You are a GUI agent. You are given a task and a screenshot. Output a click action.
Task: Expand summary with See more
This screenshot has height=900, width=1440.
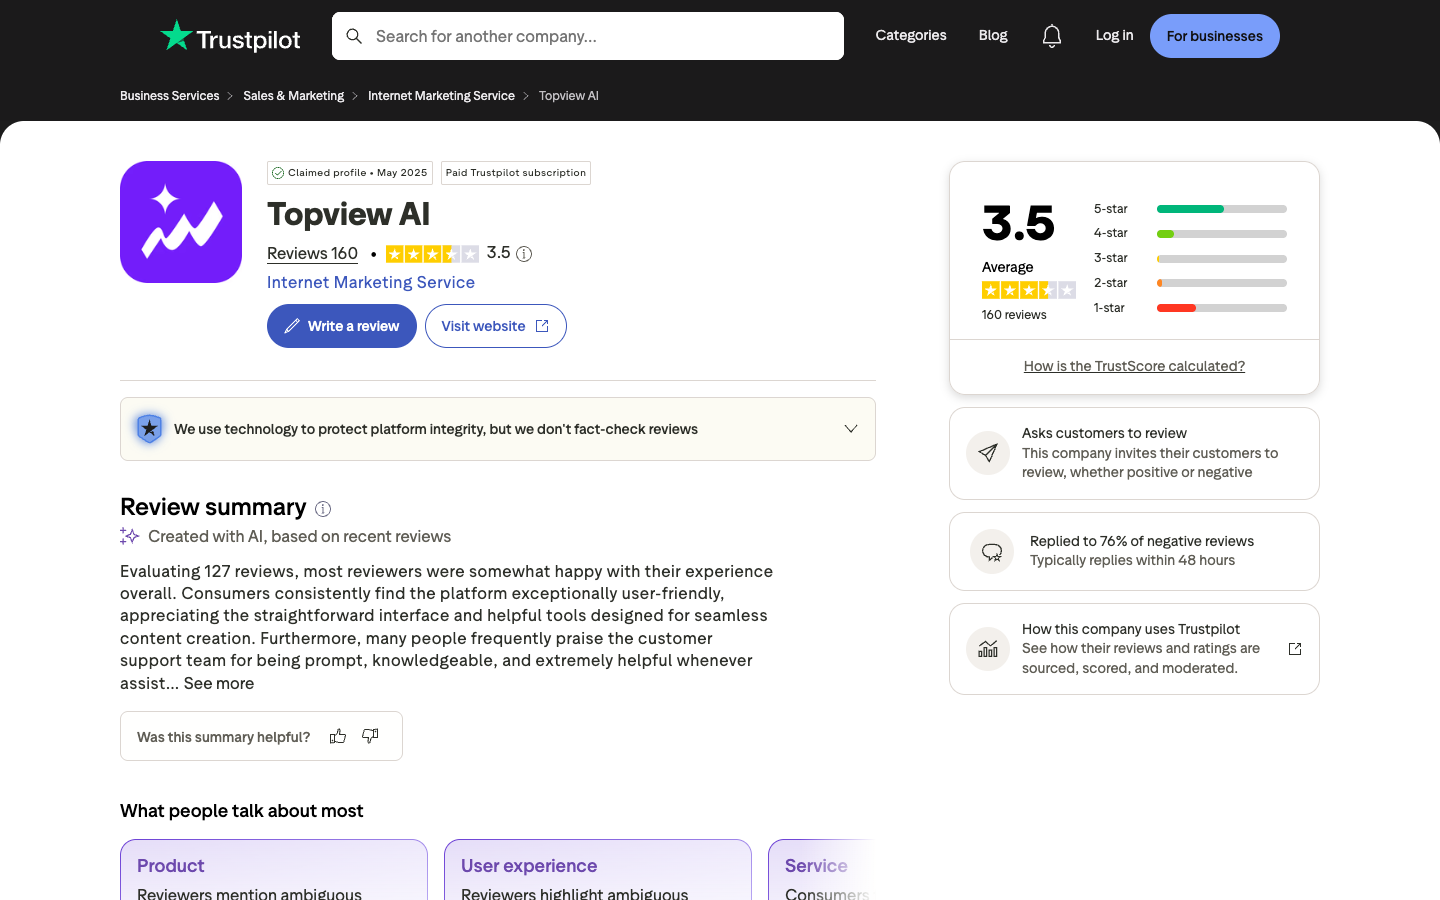(x=219, y=683)
